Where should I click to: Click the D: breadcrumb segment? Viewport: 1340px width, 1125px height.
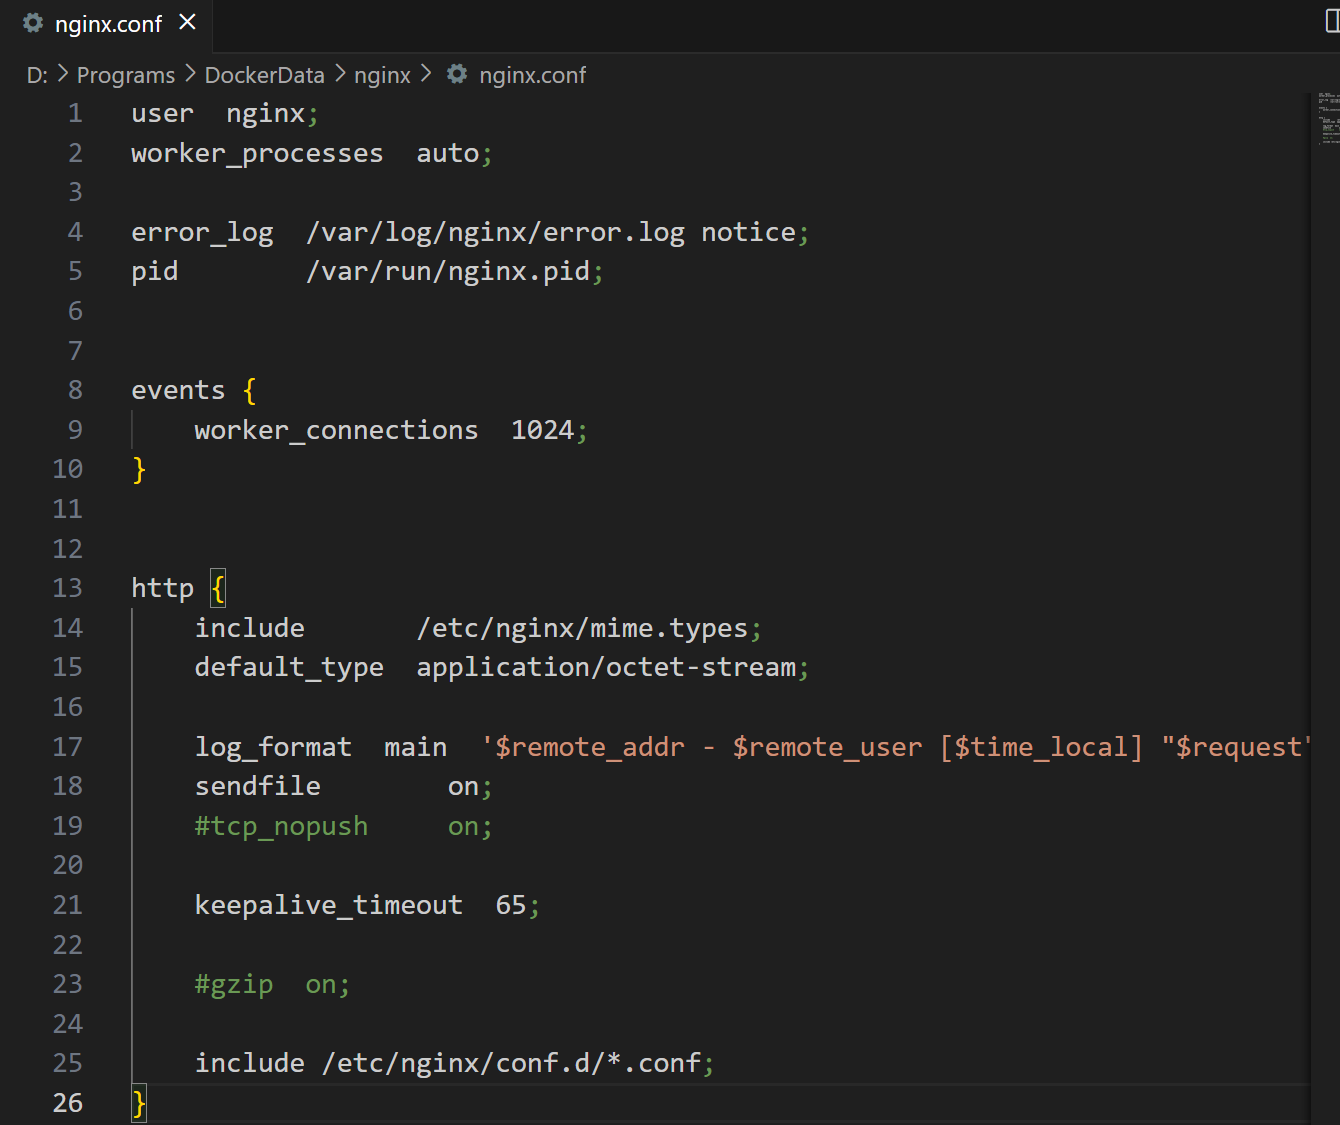click(37, 76)
